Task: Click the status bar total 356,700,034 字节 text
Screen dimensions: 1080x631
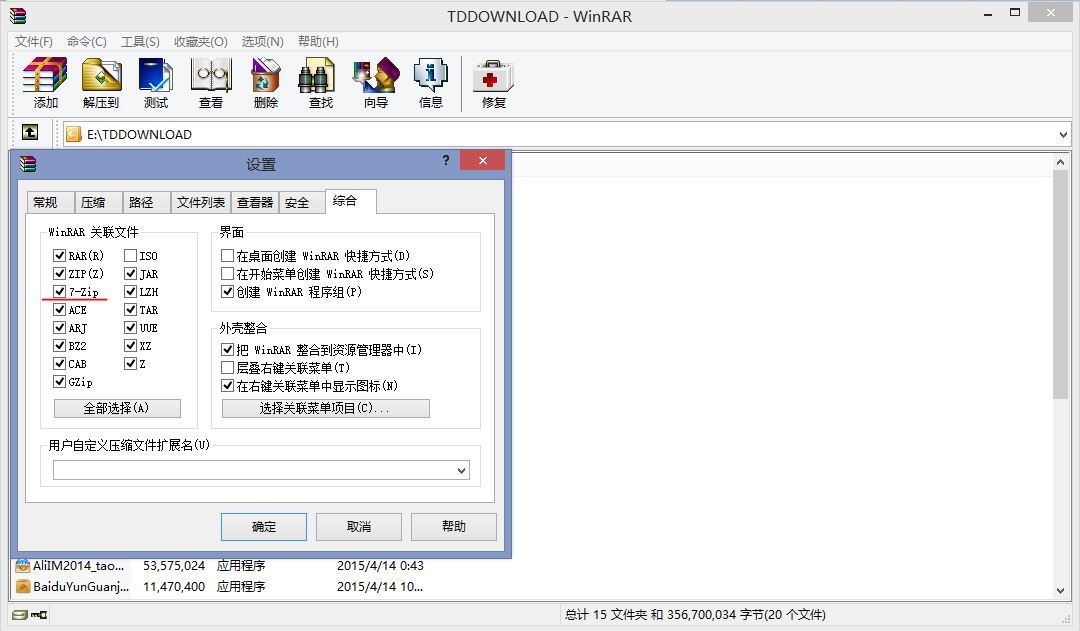Action: [x=695, y=614]
